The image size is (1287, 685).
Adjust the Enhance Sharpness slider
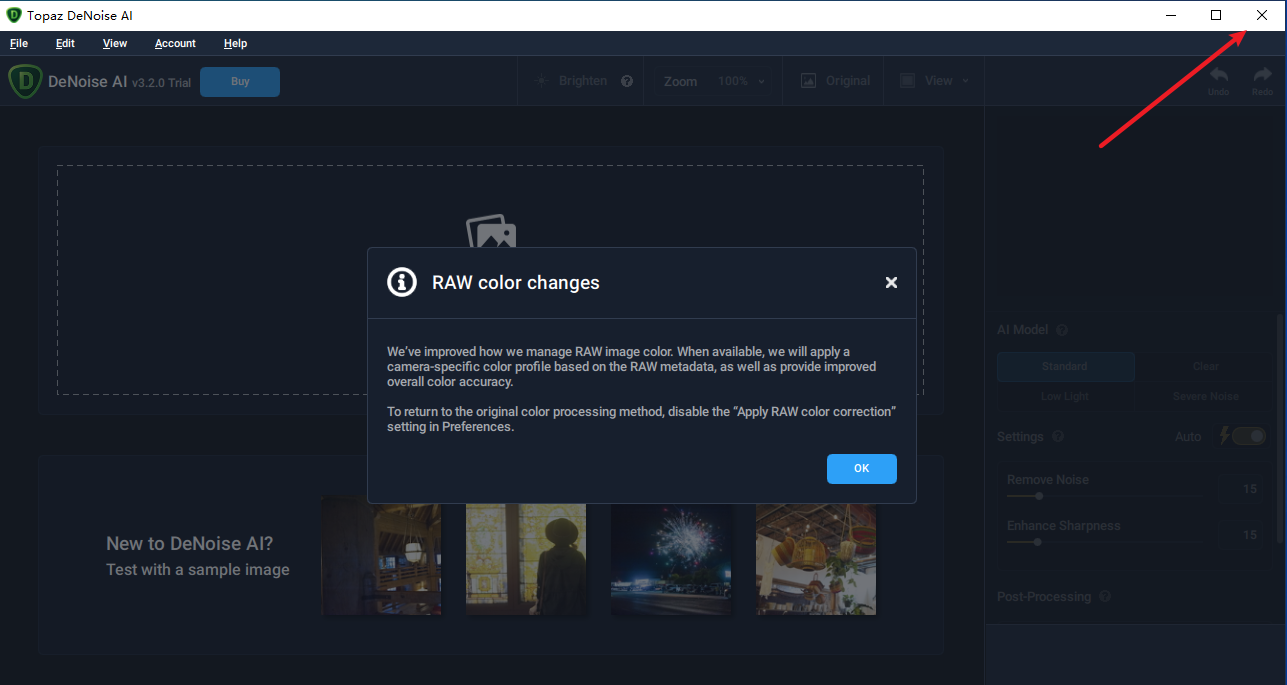[x=1037, y=542]
